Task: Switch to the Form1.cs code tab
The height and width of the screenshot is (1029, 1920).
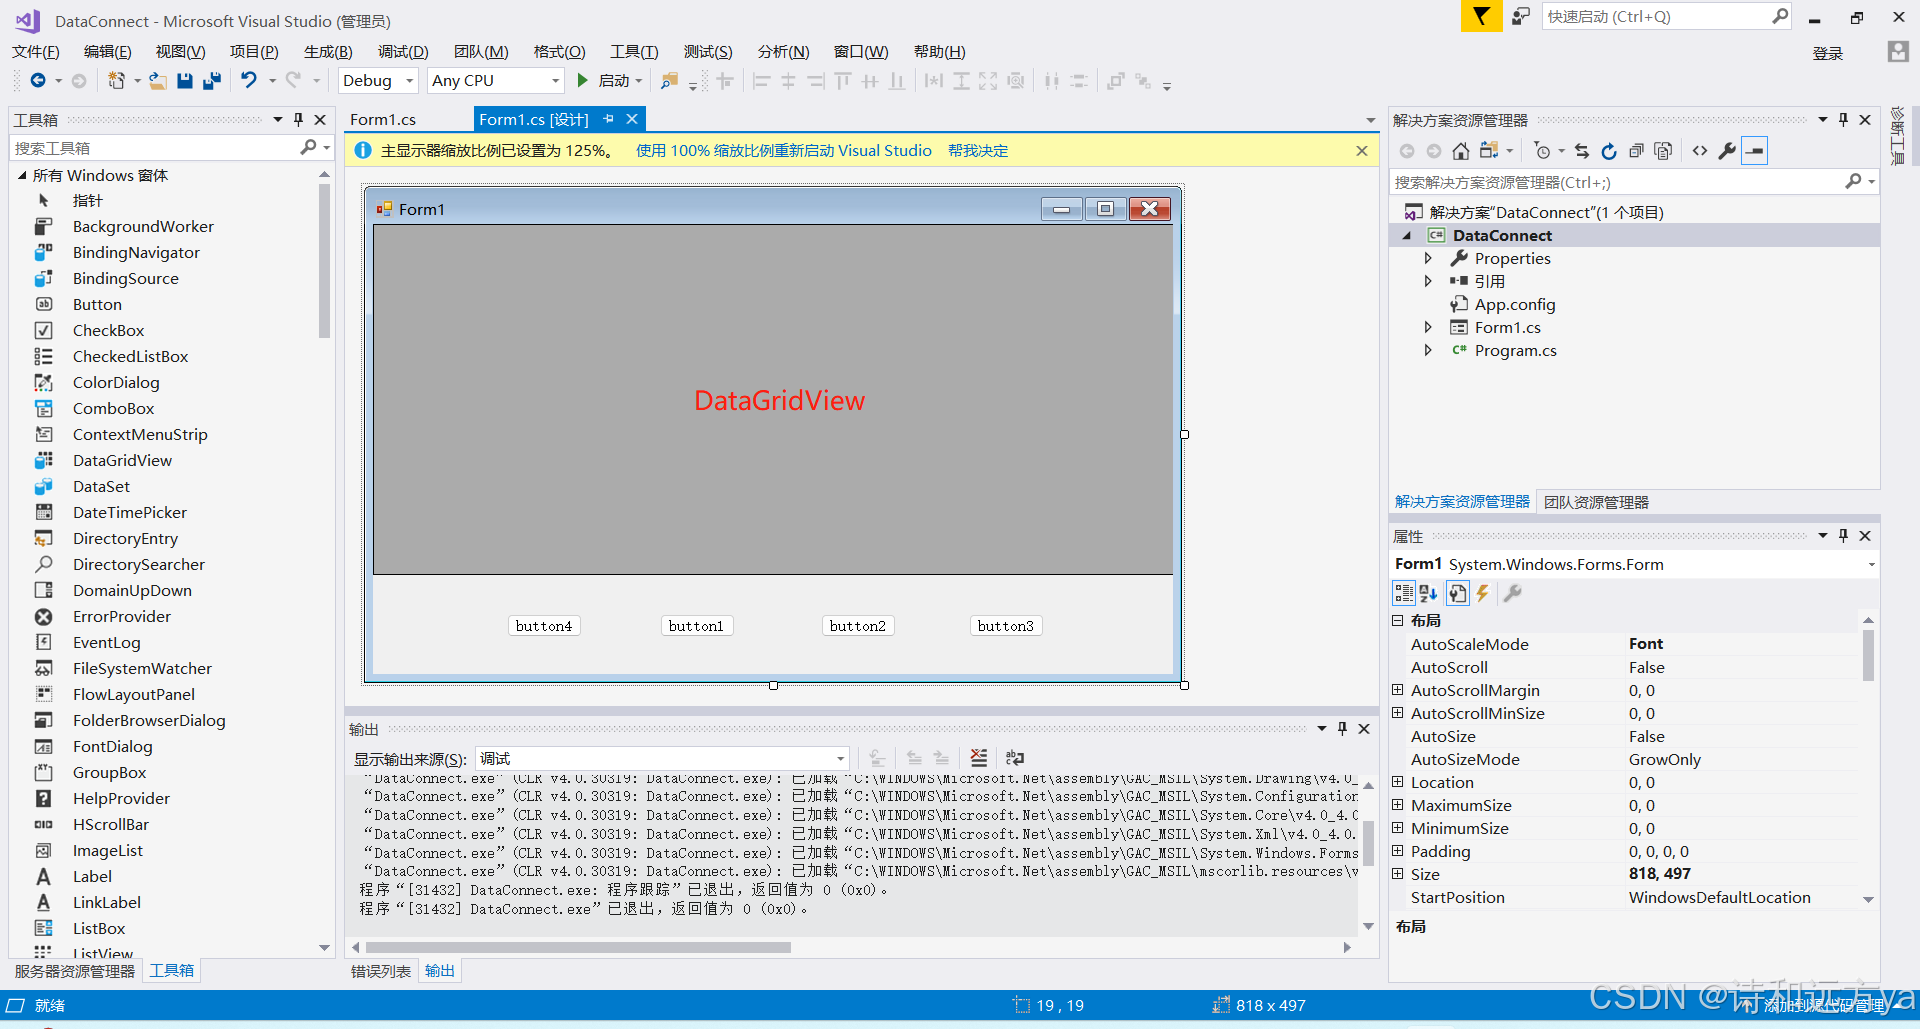Action: 383,119
